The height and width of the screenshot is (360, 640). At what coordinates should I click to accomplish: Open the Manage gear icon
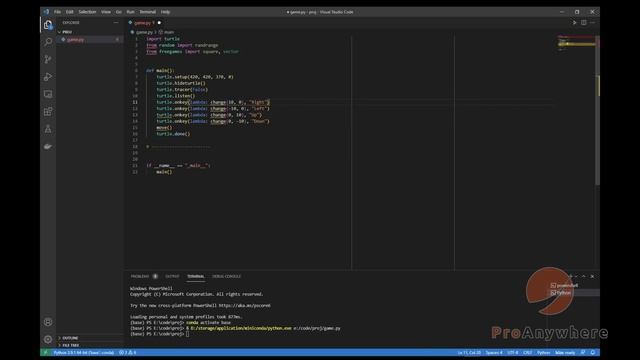pos(48,339)
